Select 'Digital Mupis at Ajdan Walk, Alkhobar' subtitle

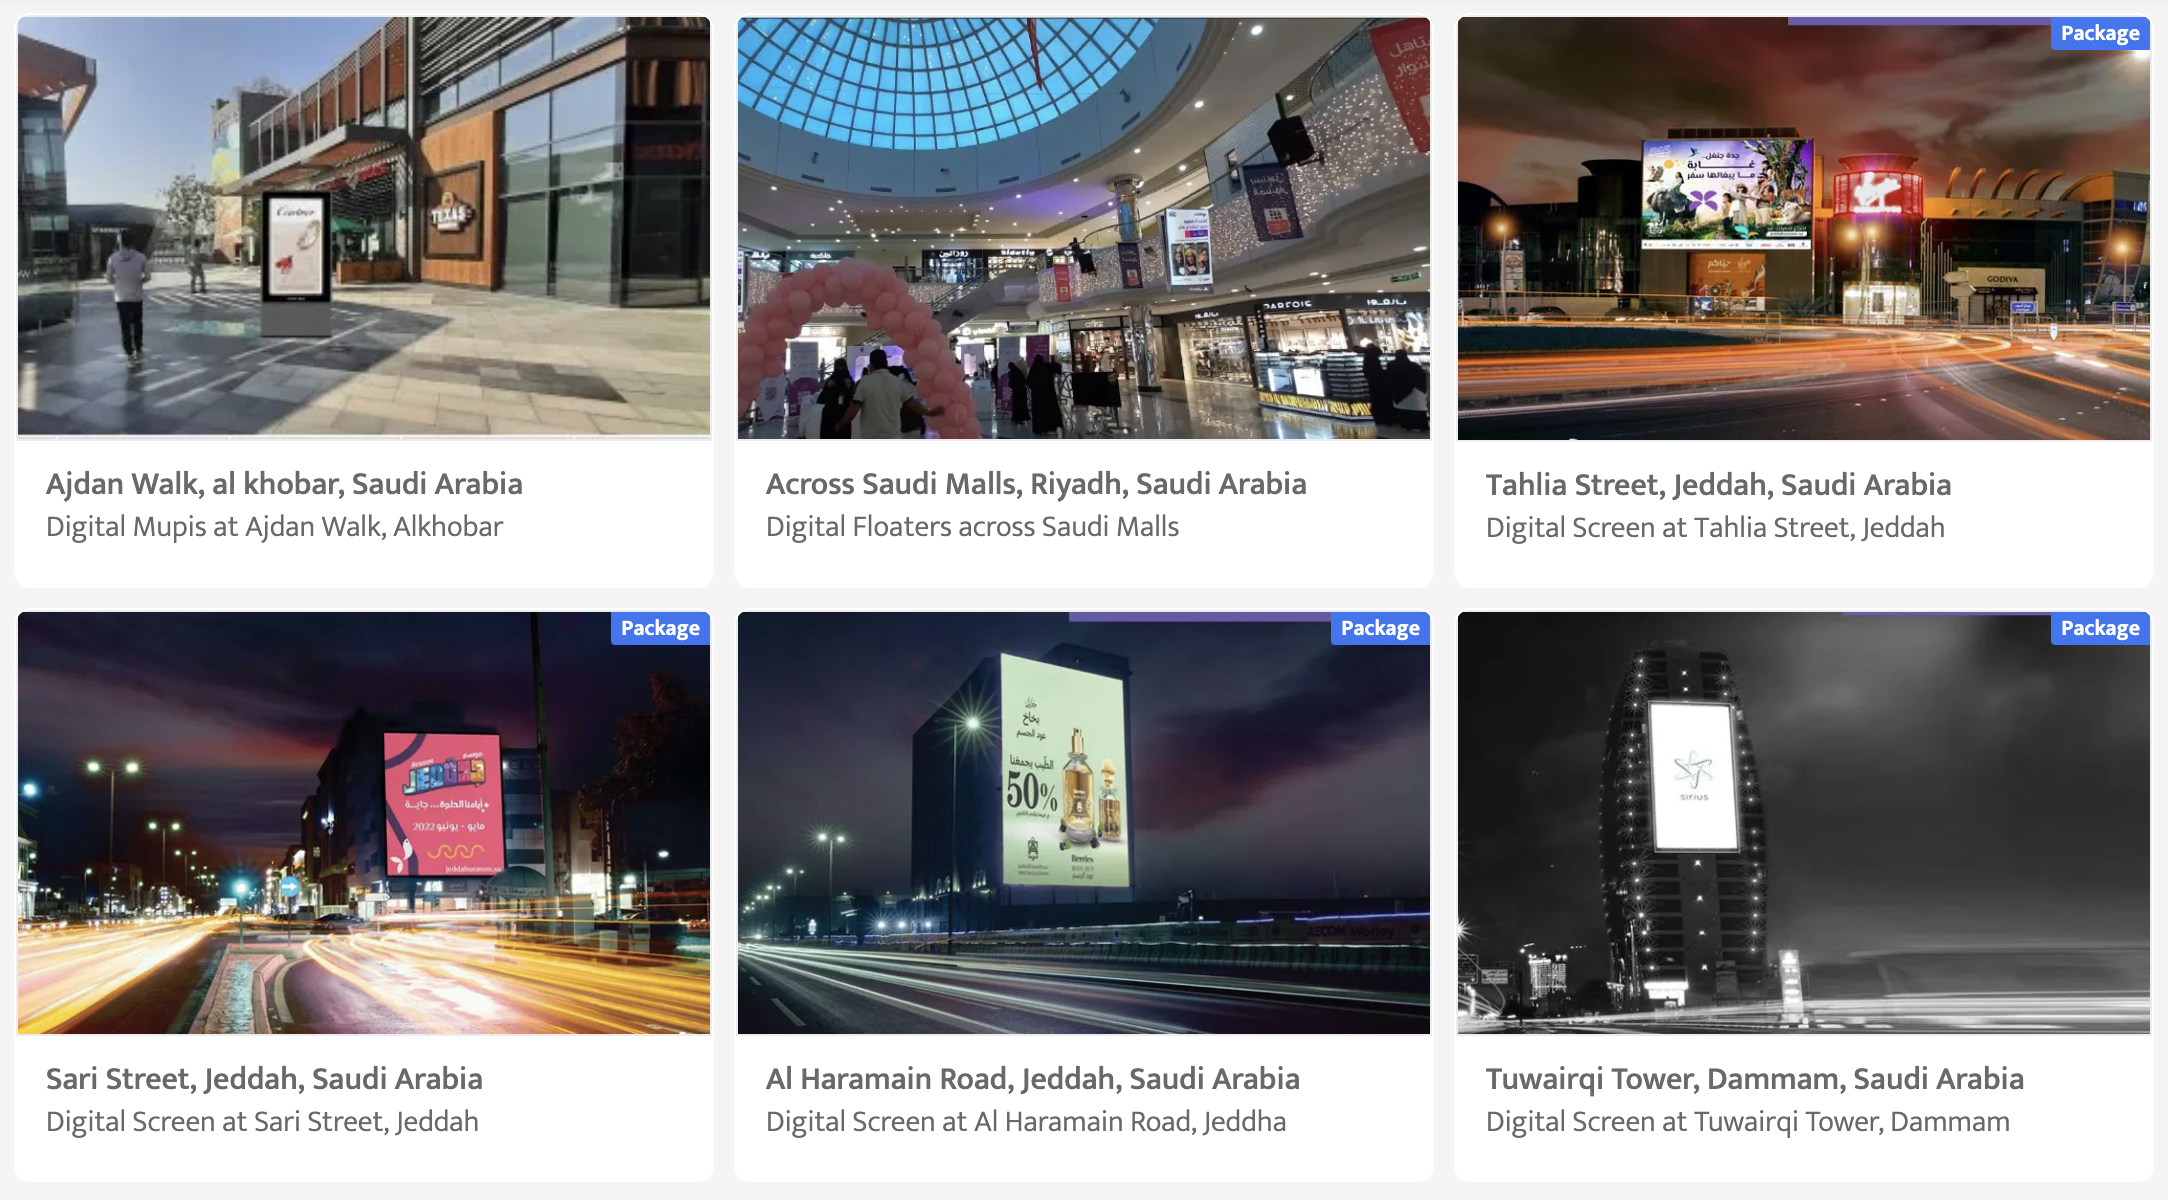(274, 527)
